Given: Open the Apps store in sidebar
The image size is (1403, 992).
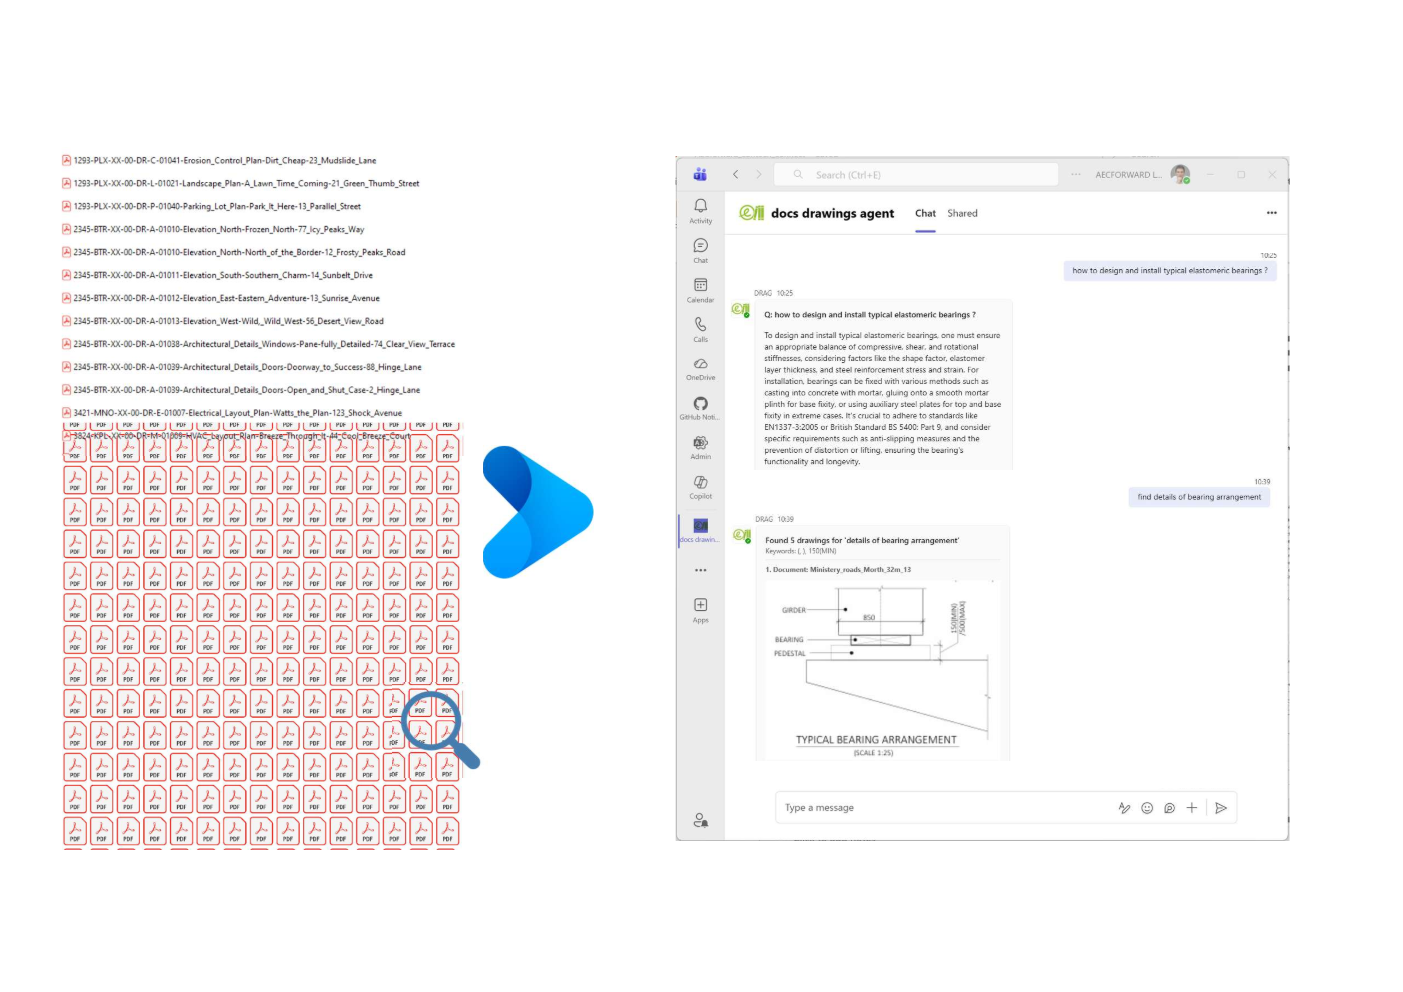Looking at the screenshot, I should point(700,610).
